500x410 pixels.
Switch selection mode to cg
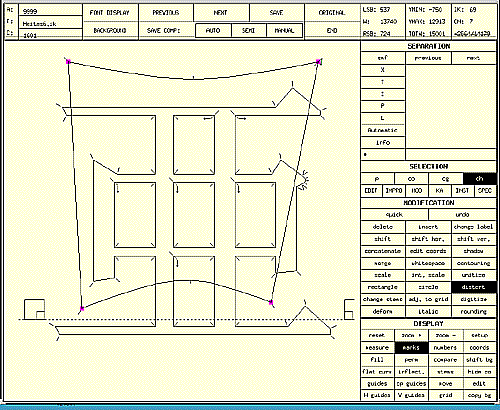click(445, 179)
